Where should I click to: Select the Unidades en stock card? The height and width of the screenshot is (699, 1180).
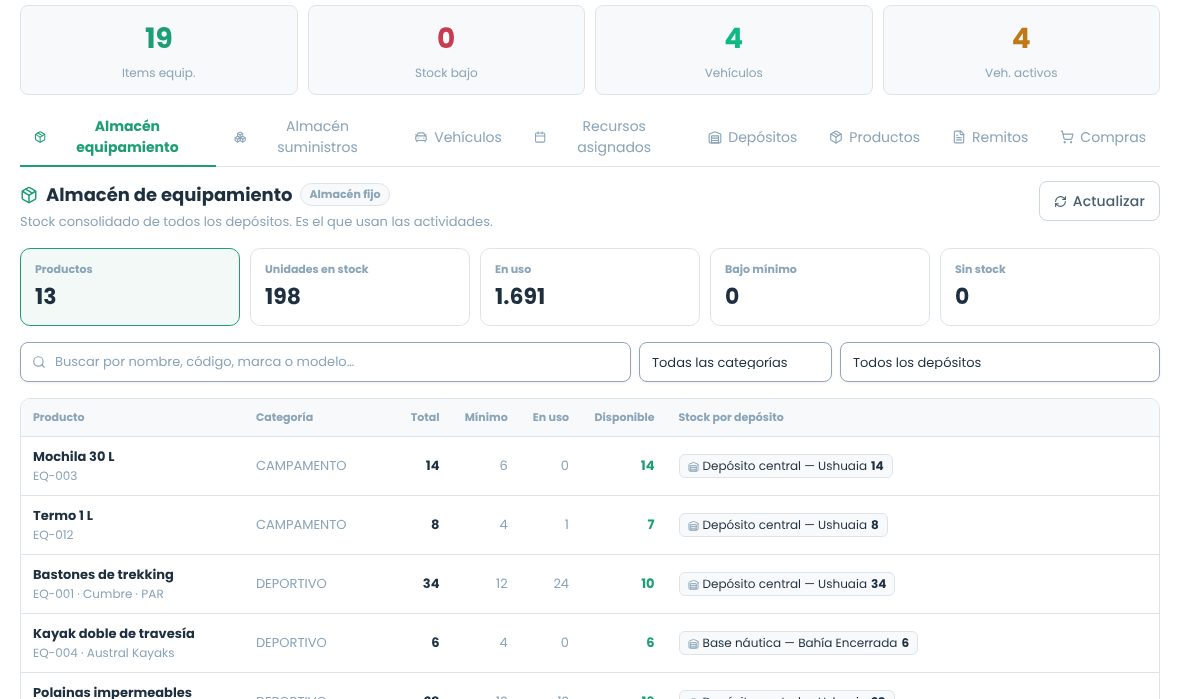pyautogui.click(x=360, y=287)
